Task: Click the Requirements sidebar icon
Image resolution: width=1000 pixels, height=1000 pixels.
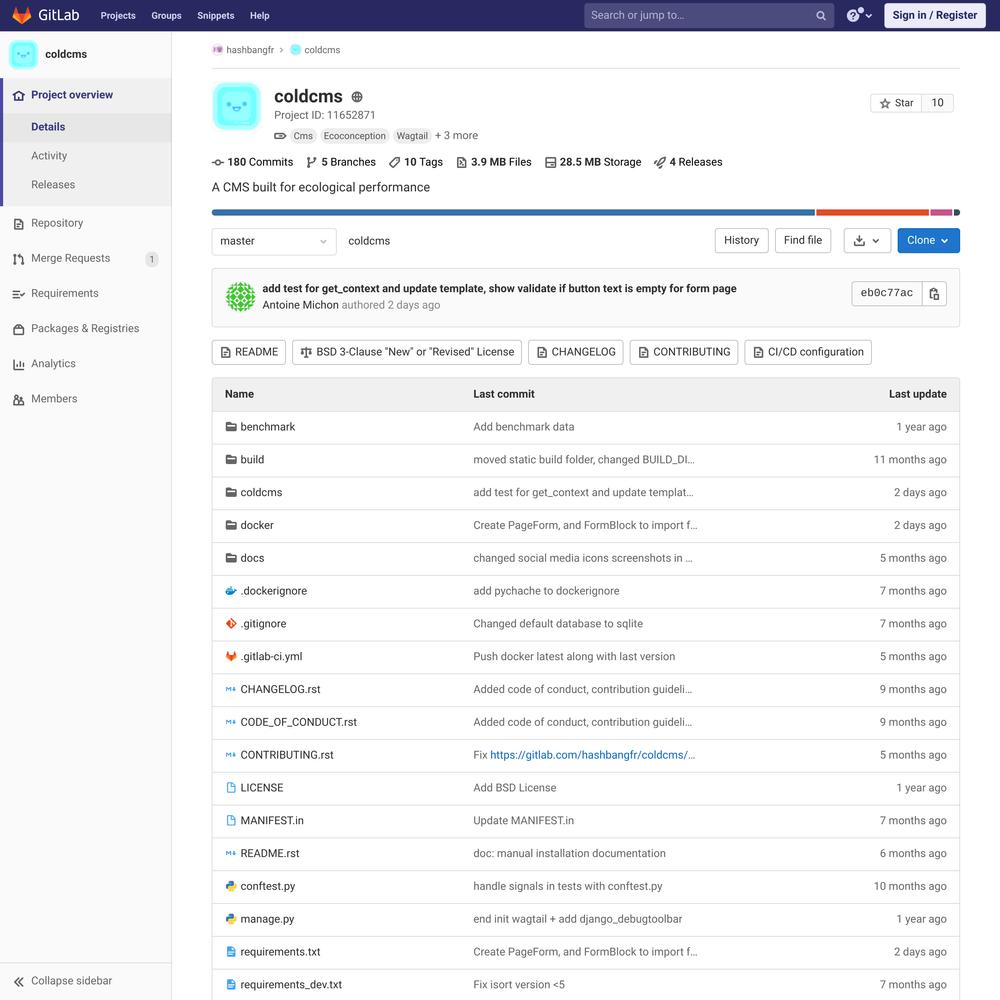Action: [18, 294]
